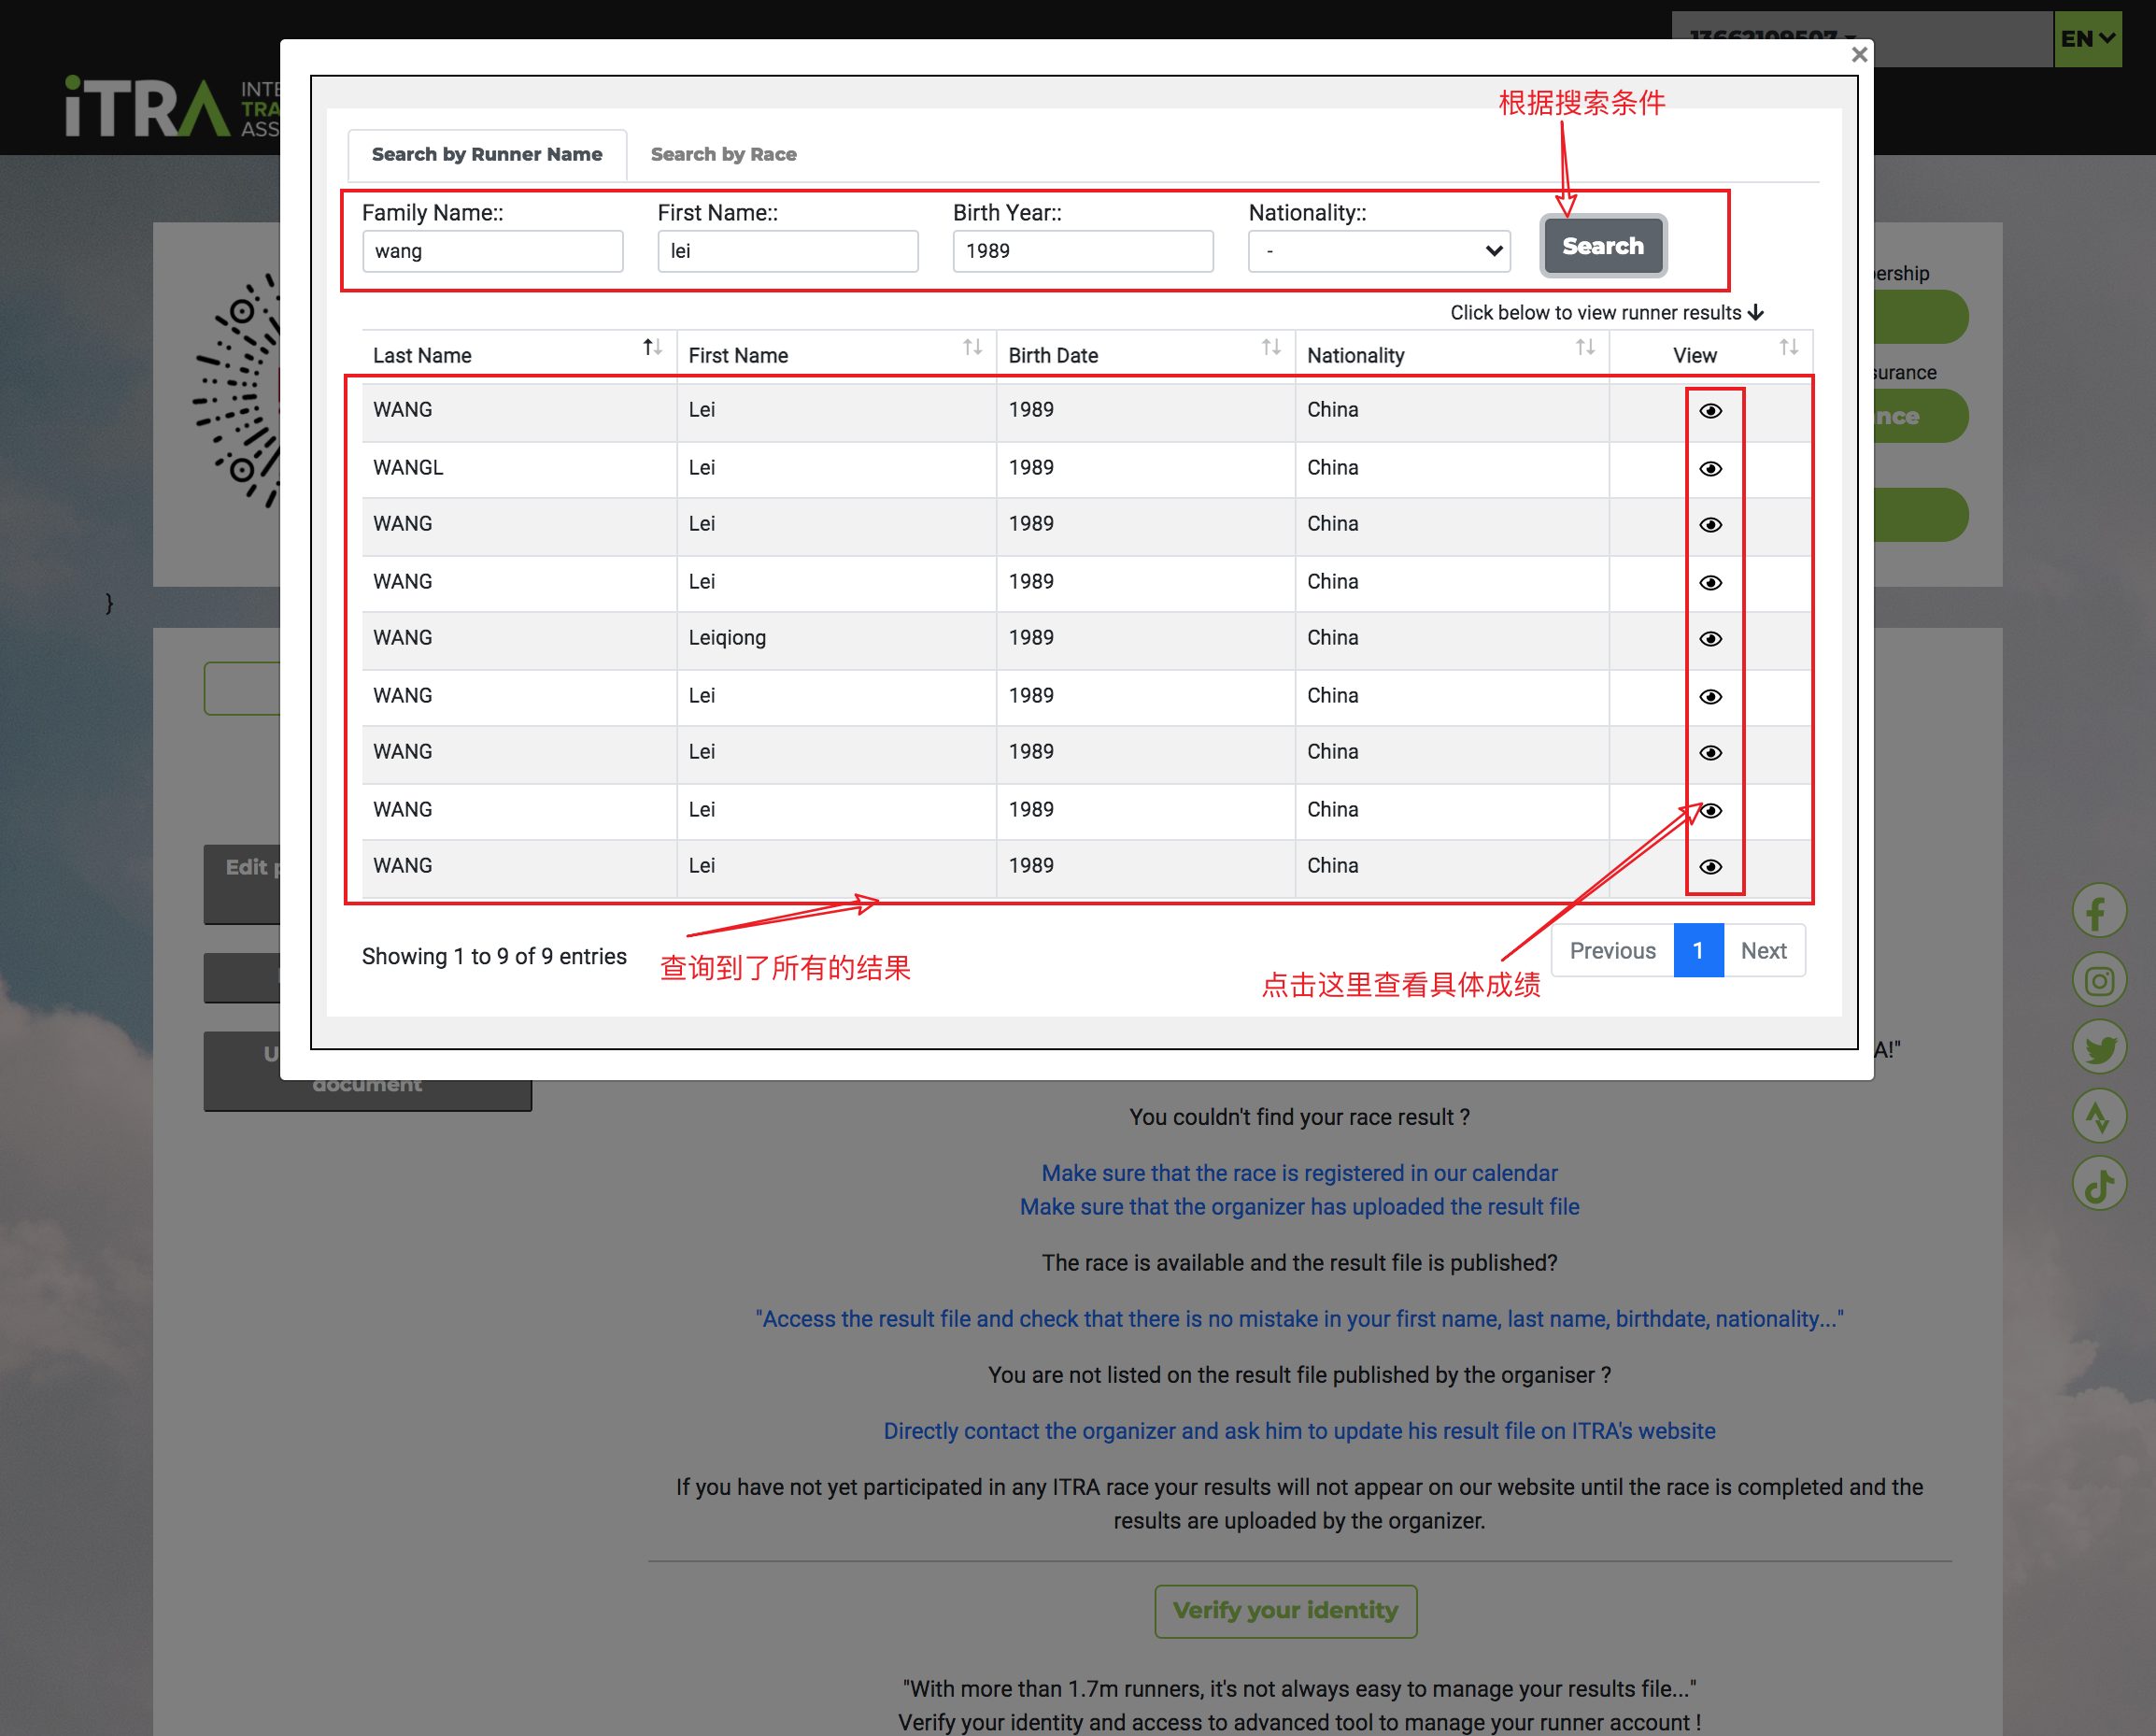Switch to Search by Race tab

tap(723, 154)
